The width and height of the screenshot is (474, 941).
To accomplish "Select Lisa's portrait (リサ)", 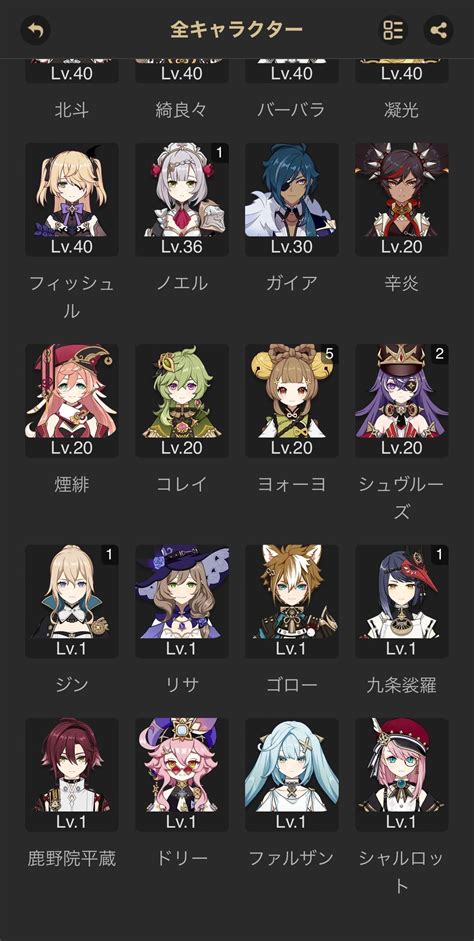I will click(x=182, y=601).
